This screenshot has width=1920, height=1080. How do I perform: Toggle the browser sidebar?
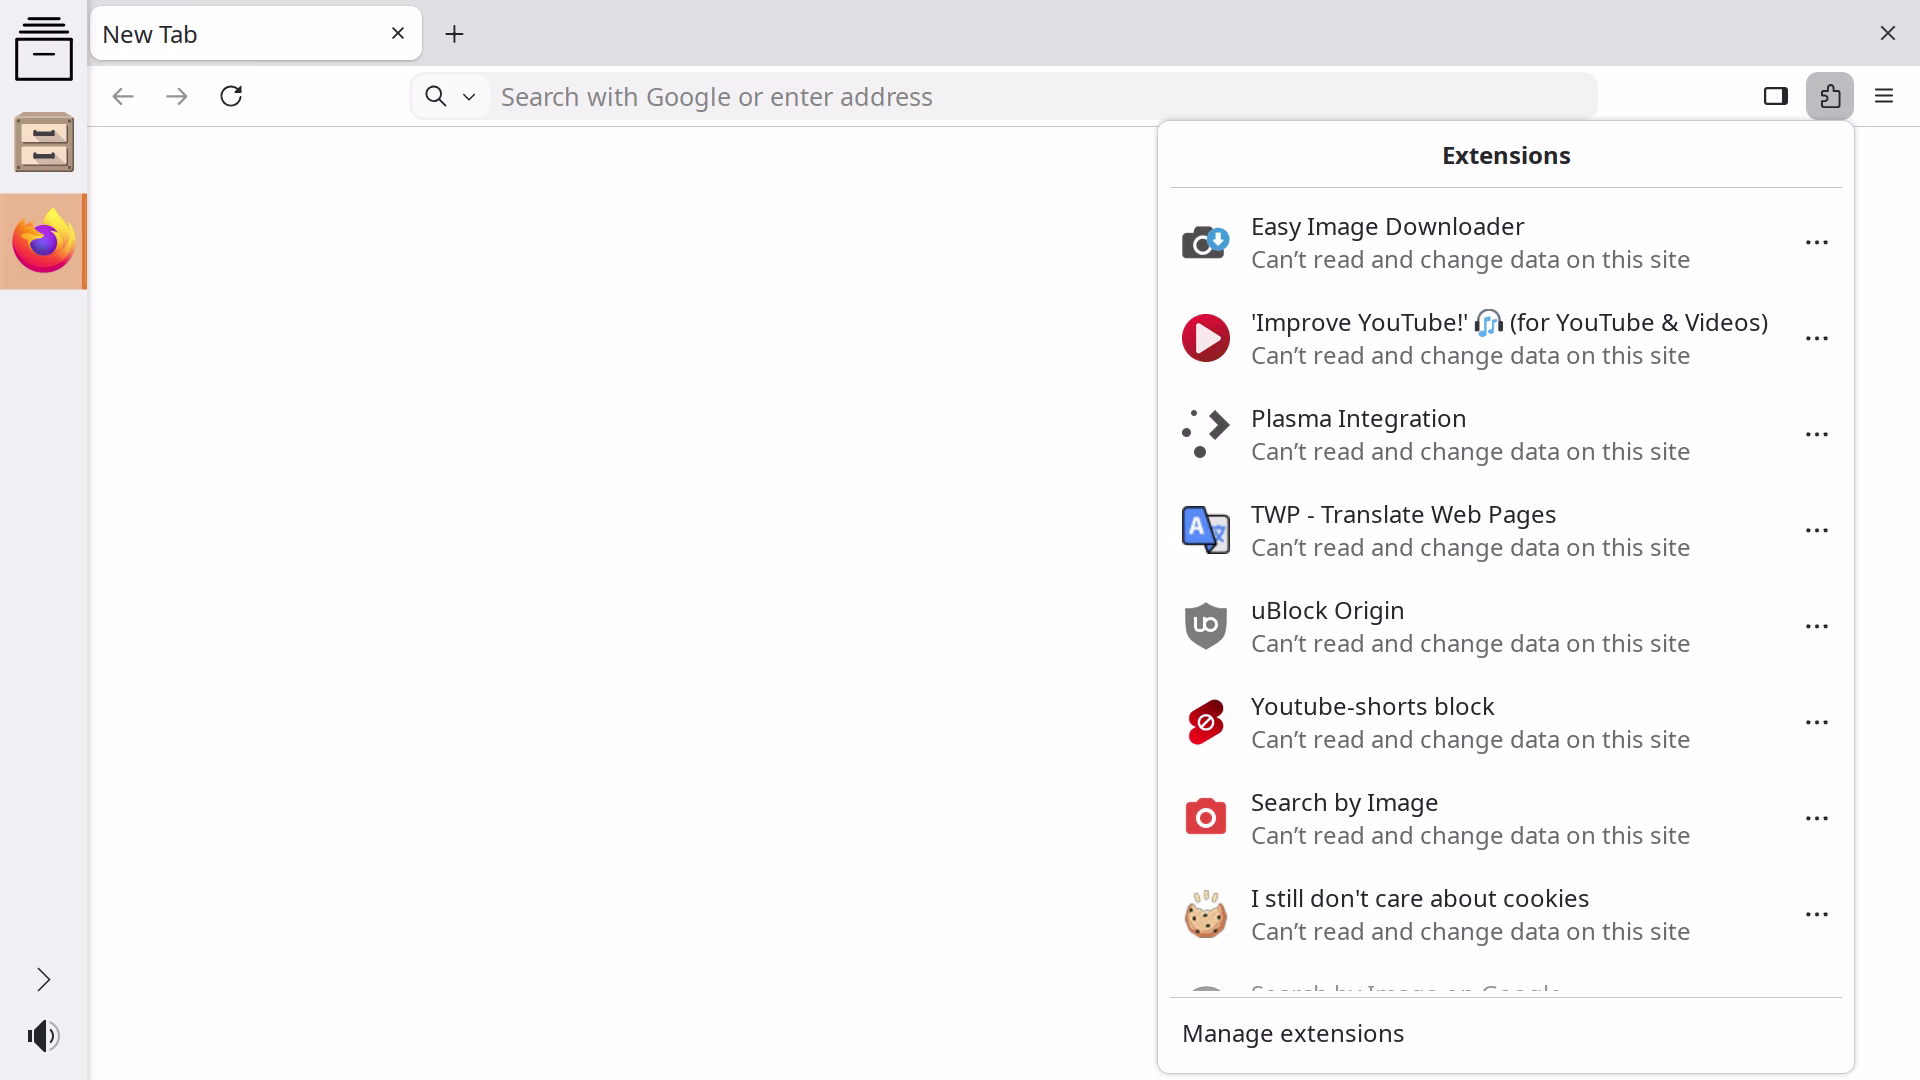click(x=1775, y=96)
